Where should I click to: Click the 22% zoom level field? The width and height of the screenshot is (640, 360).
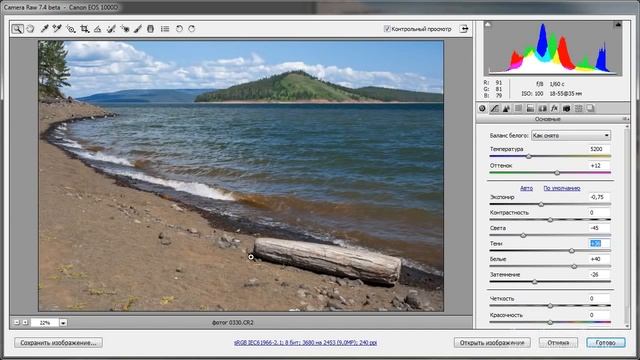pos(44,322)
